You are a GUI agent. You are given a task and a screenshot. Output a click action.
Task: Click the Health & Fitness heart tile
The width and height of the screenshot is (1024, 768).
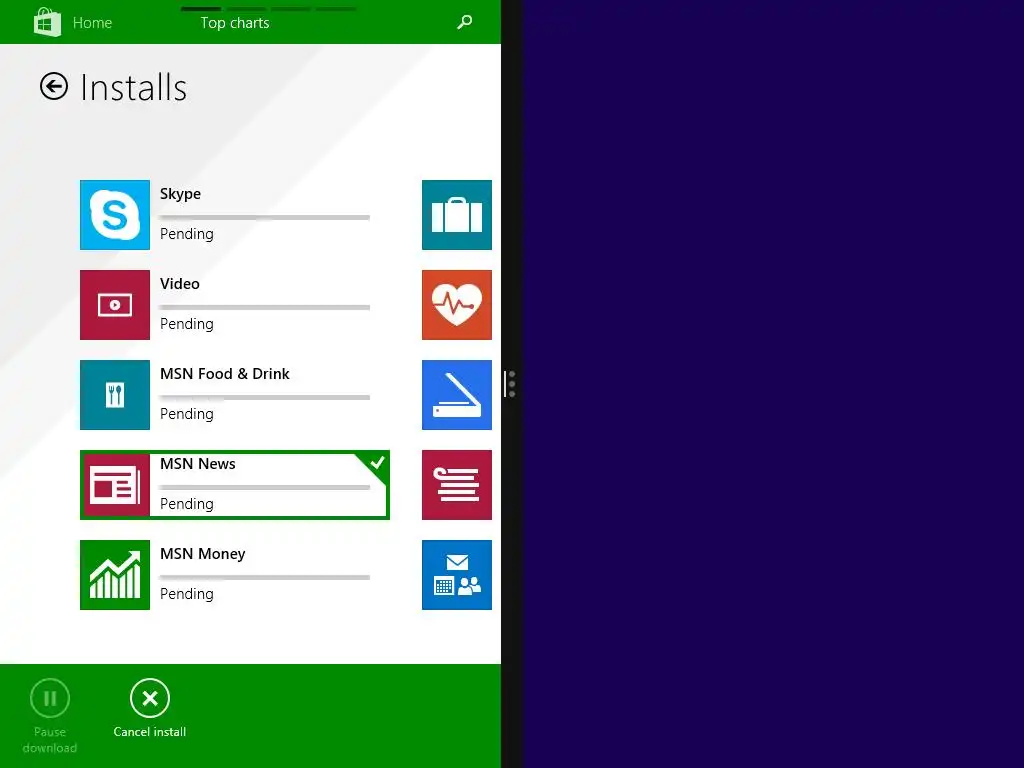(x=456, y=305)
